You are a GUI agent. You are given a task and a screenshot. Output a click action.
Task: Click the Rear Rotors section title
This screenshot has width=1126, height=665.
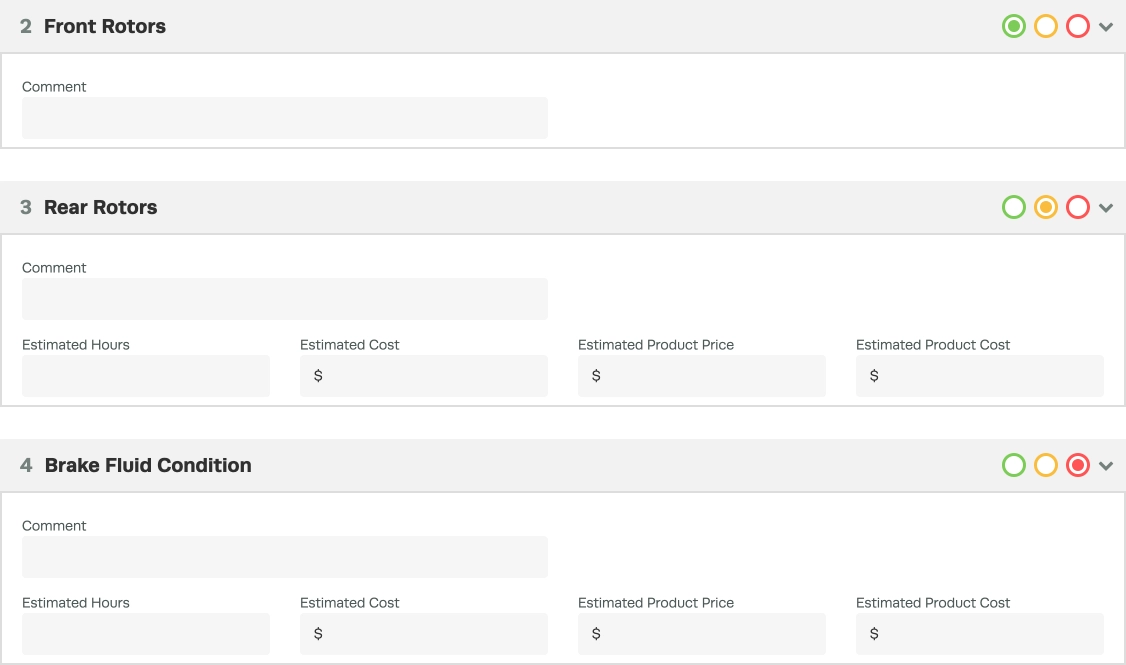101,208
